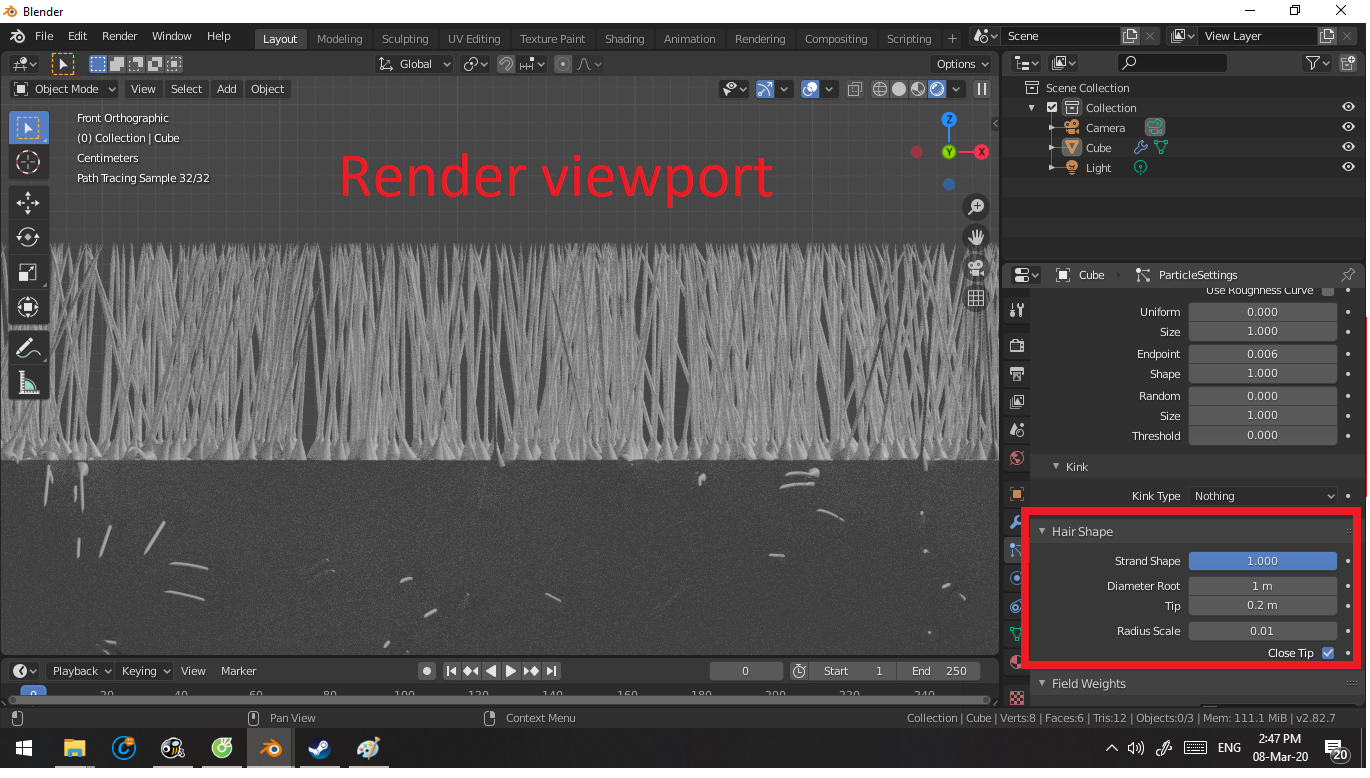Select the Measure tool
Viewport: 1370px width, 778px height.
click(28, 381)
